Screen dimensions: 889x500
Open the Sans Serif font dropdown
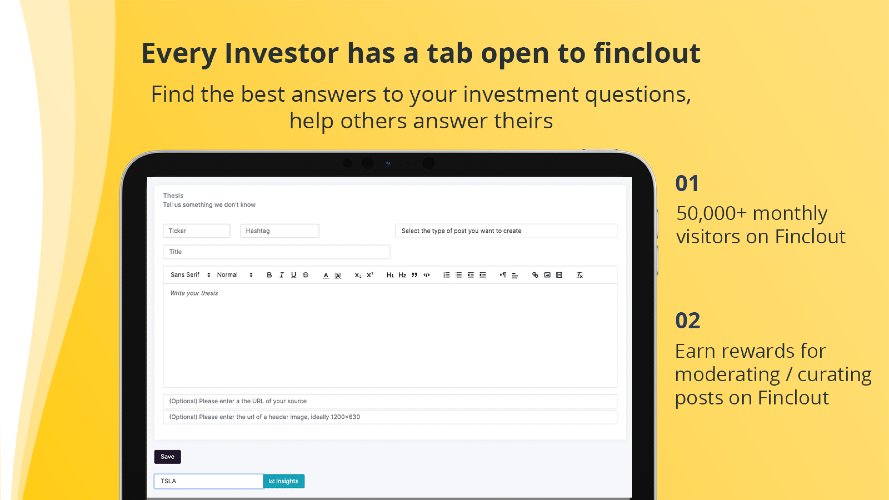click(x=190, y=275)
